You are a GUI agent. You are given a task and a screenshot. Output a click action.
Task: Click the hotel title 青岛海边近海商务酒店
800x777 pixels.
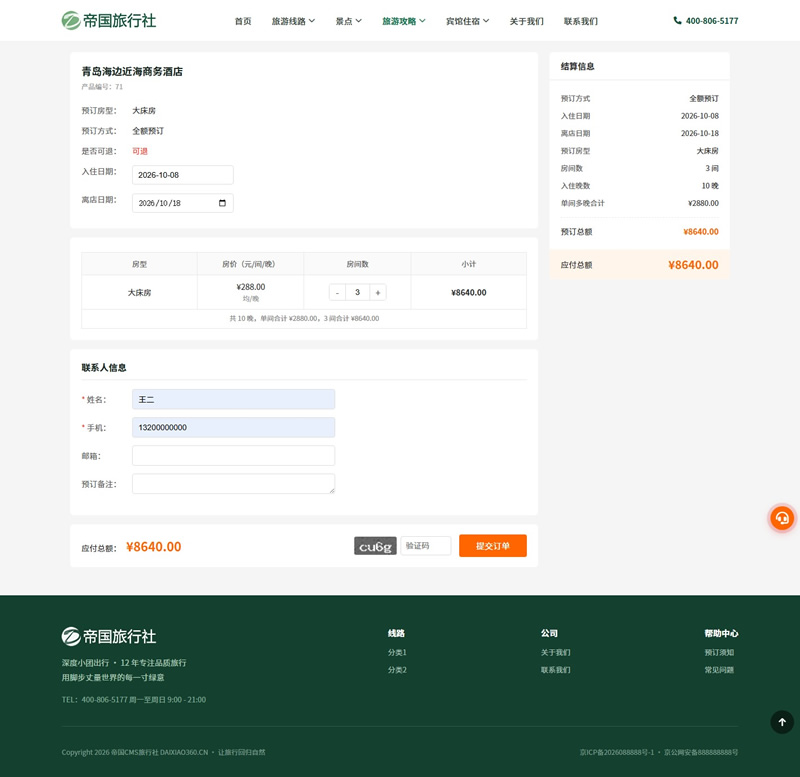point(132,71)
